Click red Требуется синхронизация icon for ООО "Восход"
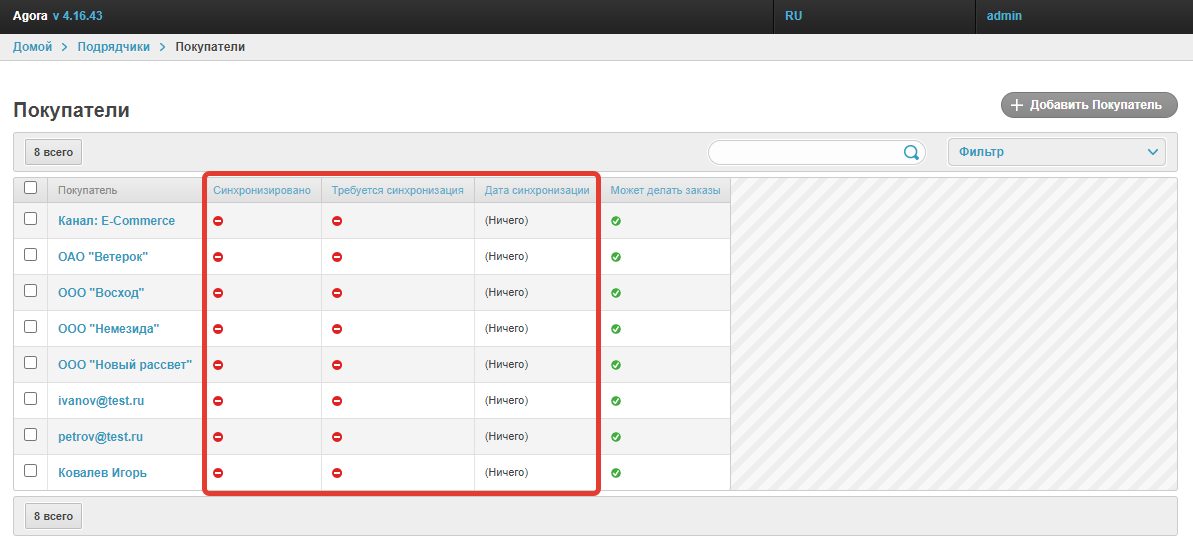Viewport: 1193px width, 551px height. coord(337,293)
